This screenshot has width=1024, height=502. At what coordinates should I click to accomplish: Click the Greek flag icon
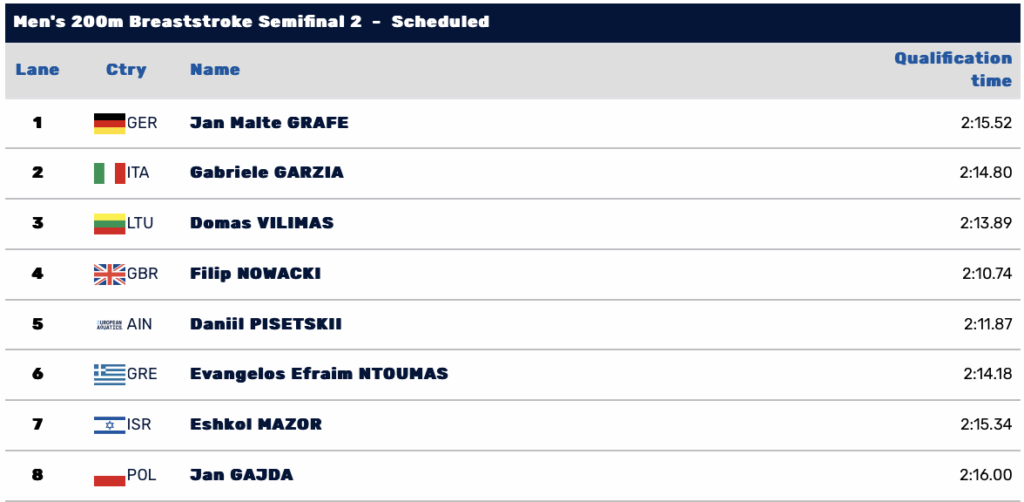pyautogui.click(x=109, y=374)
